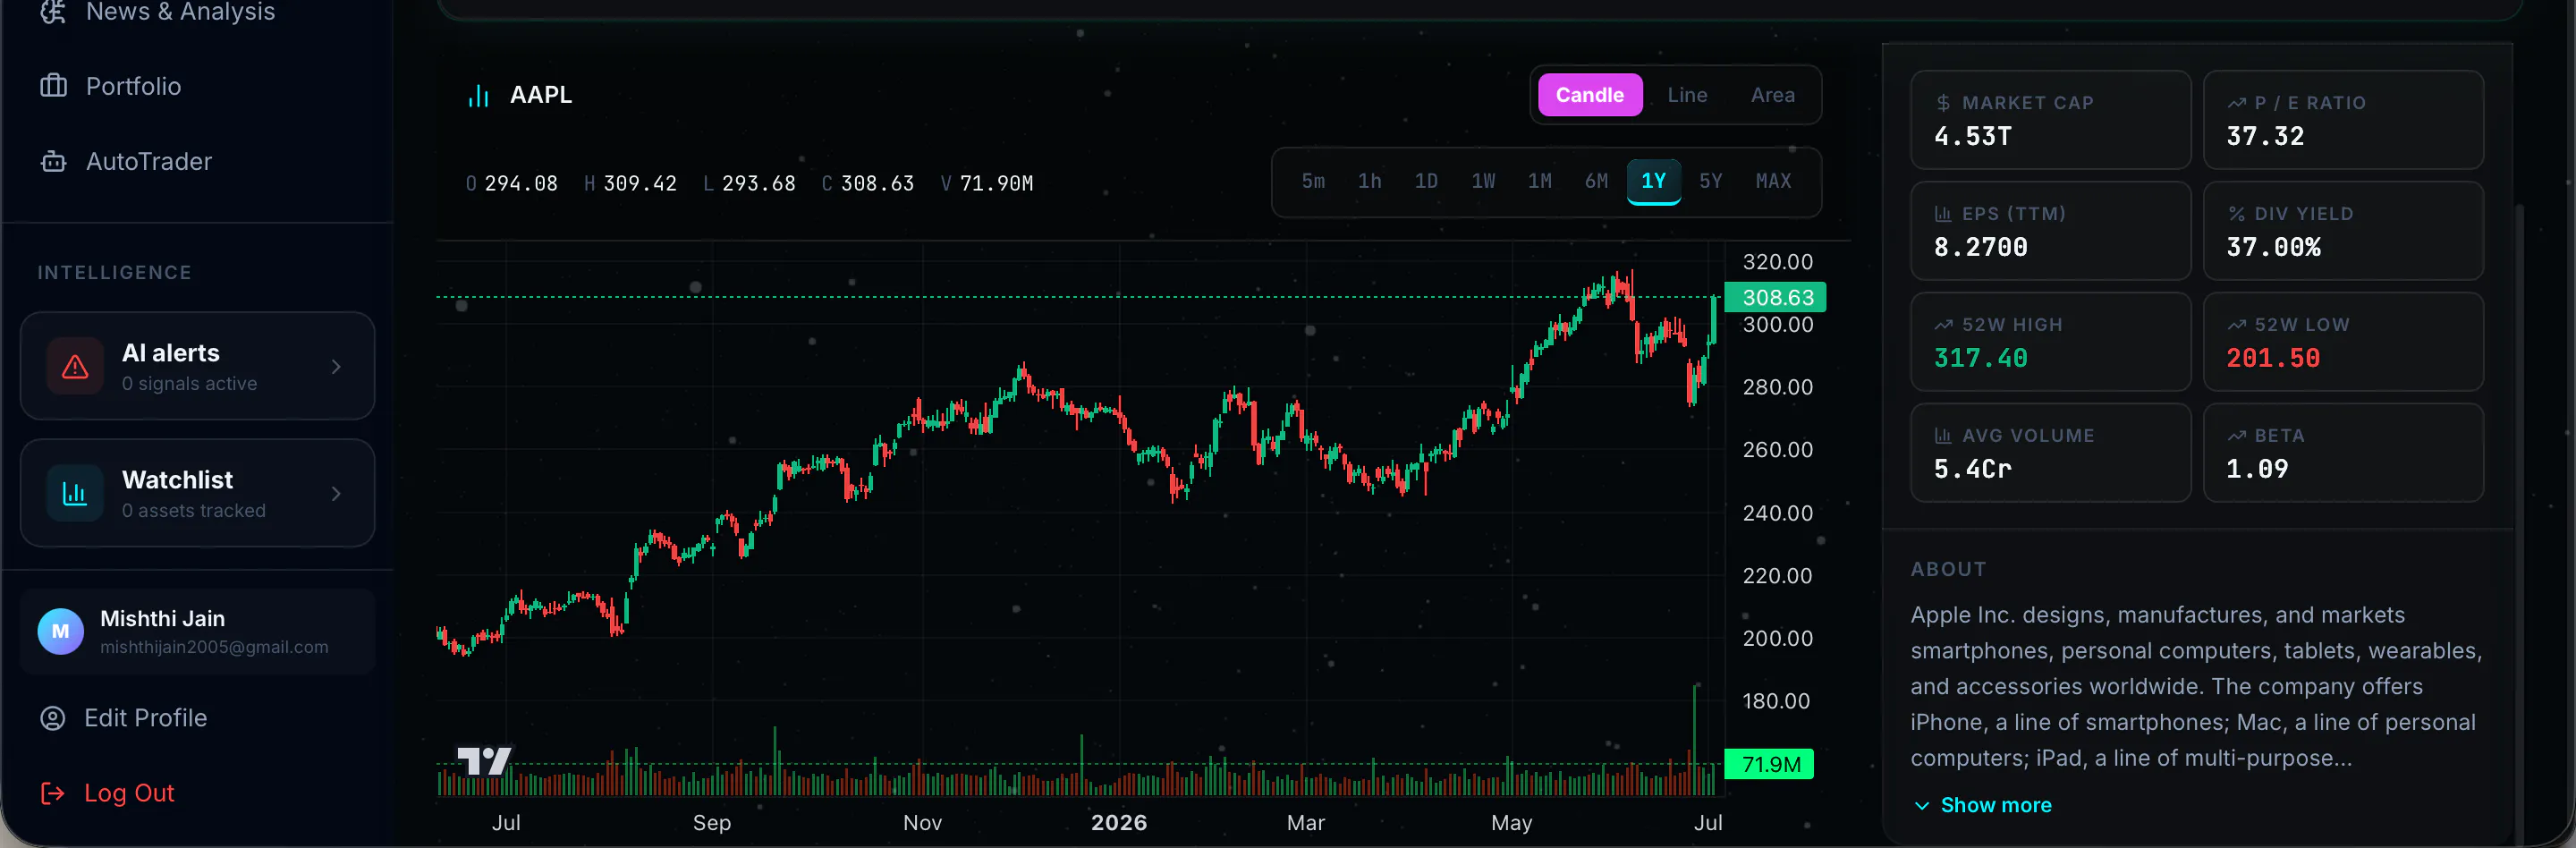Click the high price 309.42
The image size is (2576, 848).
tap(640, 184)
